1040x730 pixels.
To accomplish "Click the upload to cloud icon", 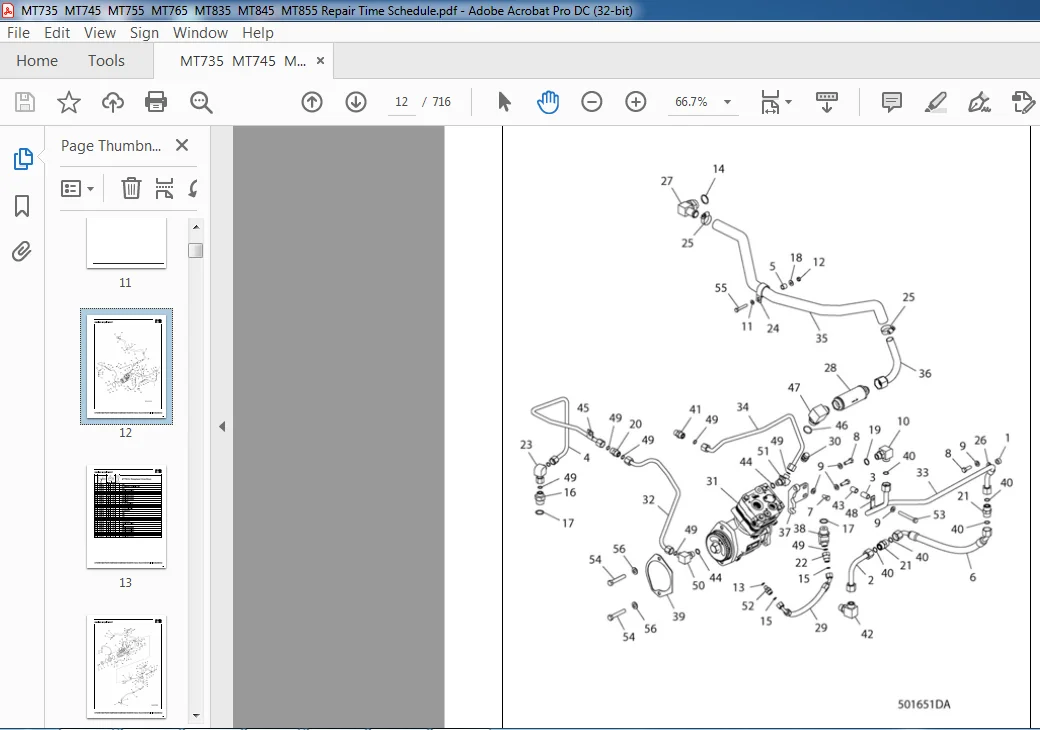I will point(113,102).
